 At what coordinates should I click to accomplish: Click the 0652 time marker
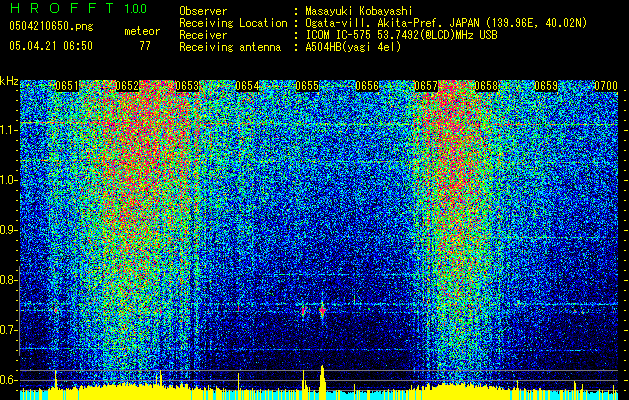(x=127, y=86)
